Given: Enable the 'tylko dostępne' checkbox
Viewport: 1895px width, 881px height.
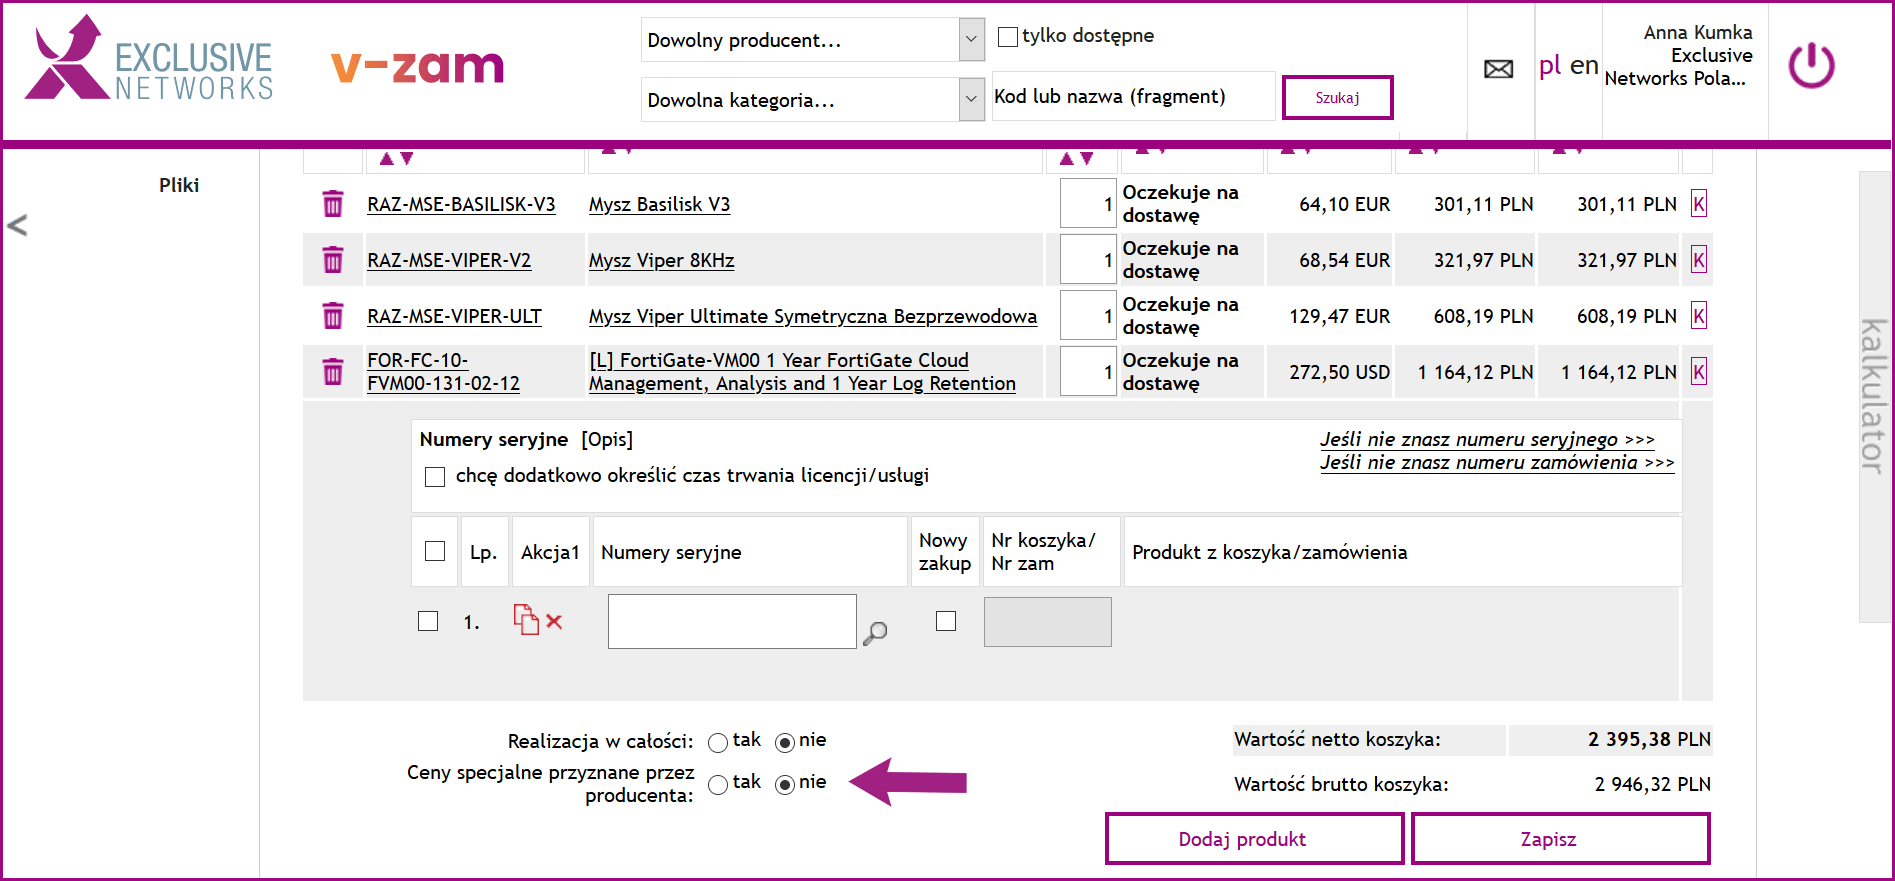Looking at the screenshot, I should tap(1008, 37).
